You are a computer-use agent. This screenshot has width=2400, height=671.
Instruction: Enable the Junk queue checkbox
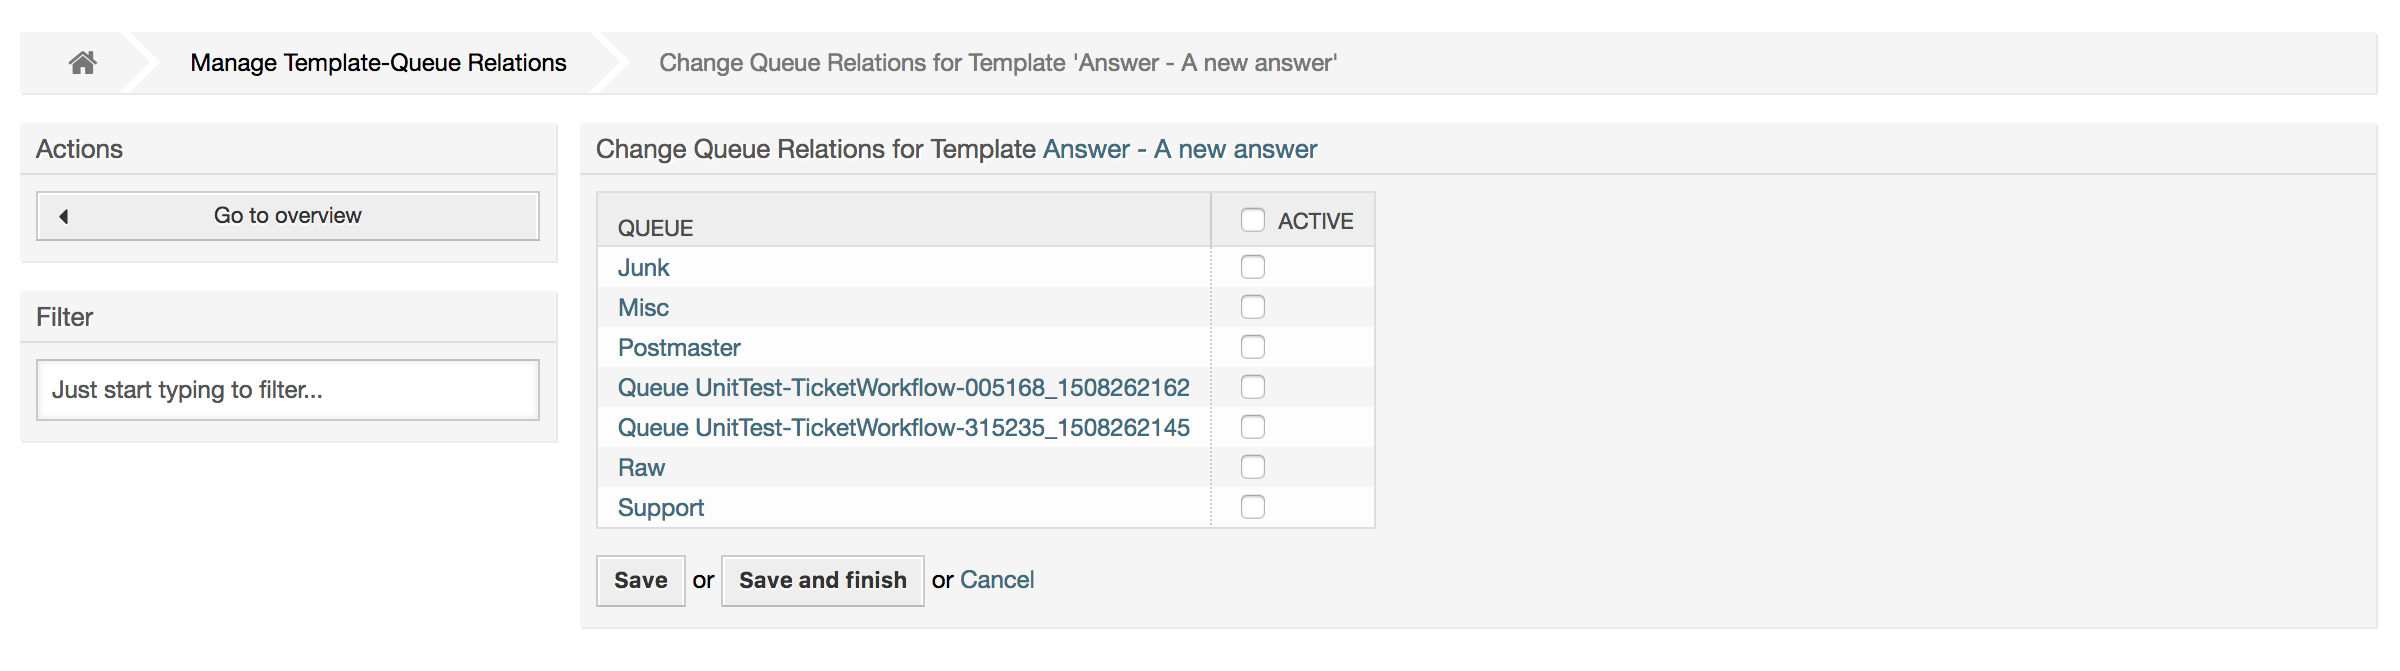pos(1252,267)
